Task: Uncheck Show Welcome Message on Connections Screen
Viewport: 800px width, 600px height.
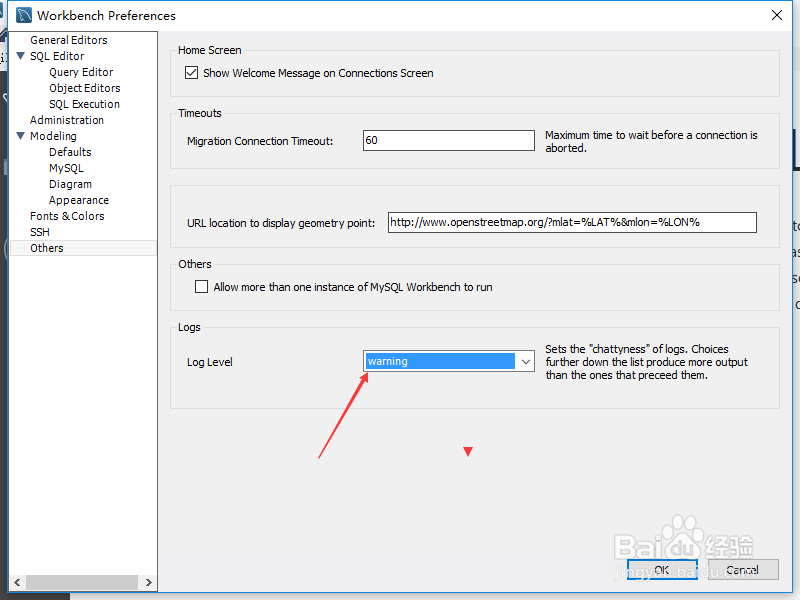Action: [x=191, y=72]
